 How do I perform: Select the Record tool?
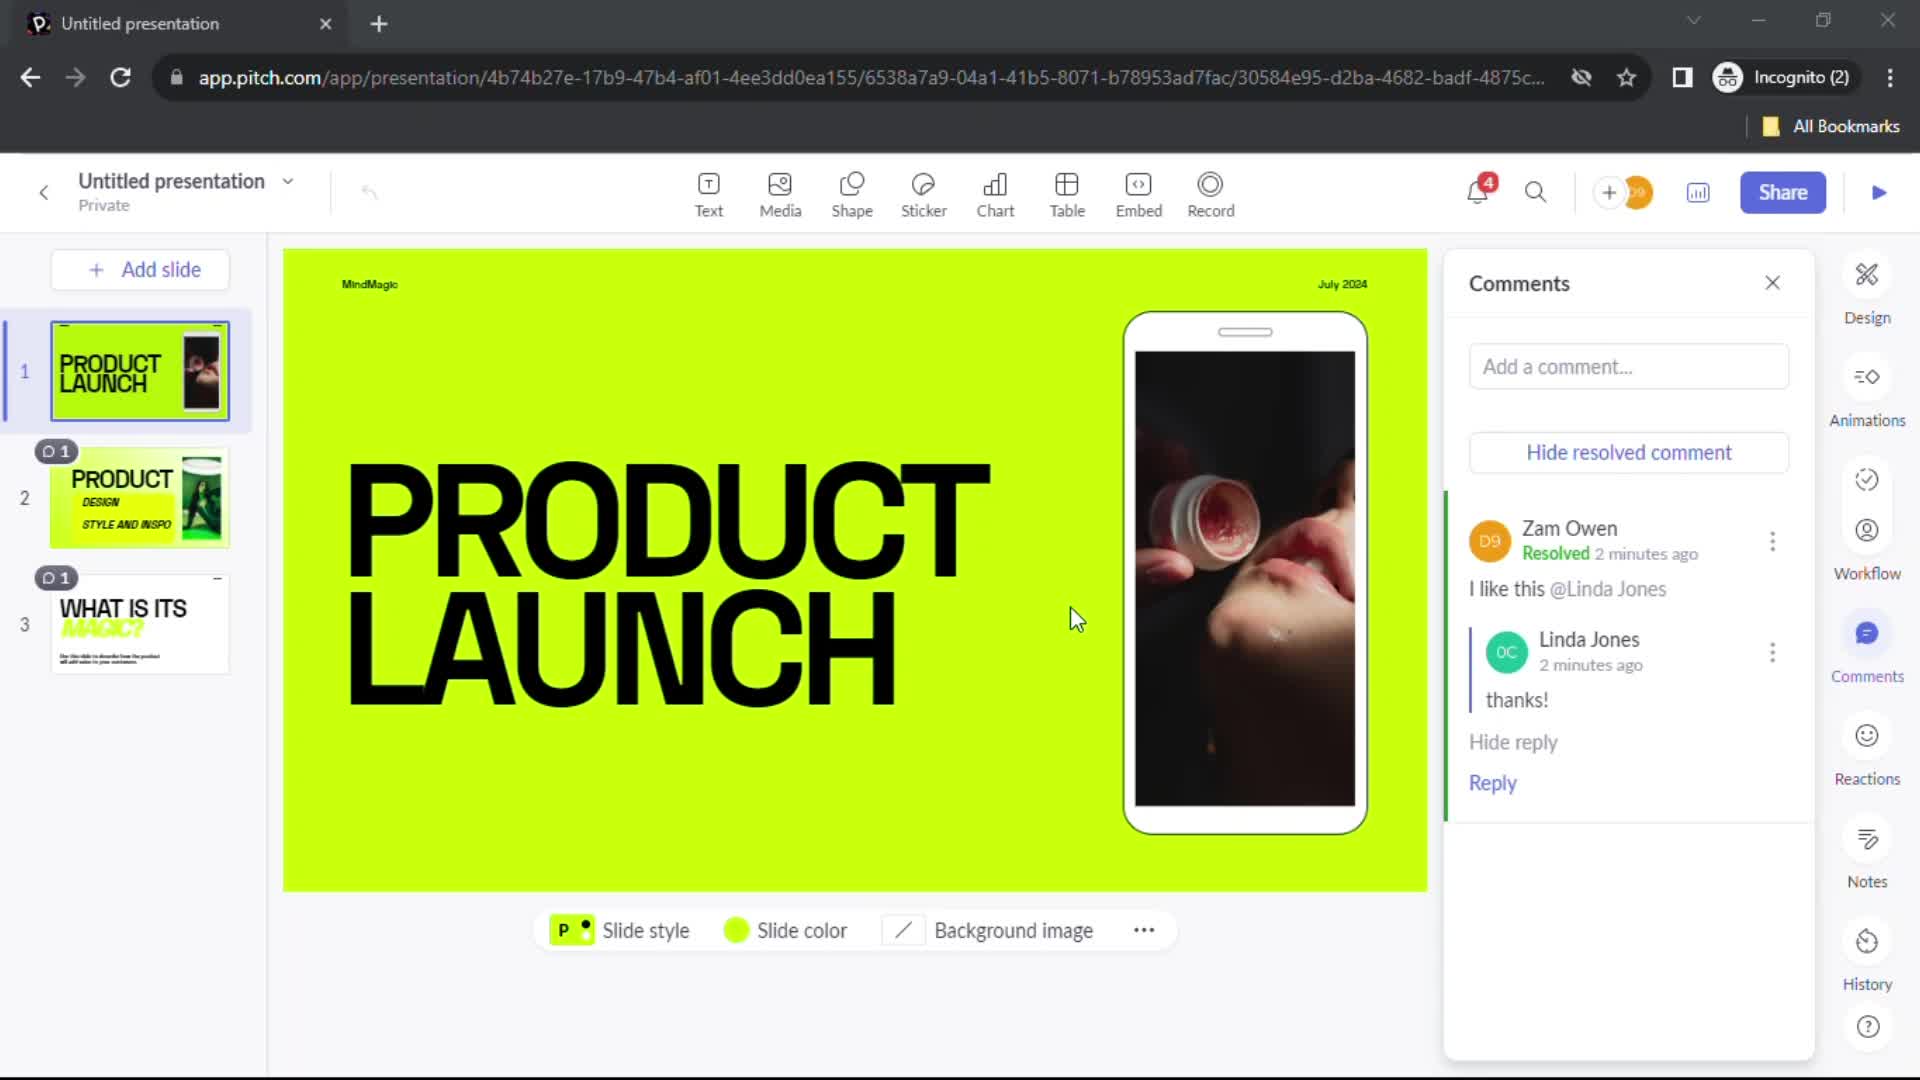click(x=1211, y=193)
